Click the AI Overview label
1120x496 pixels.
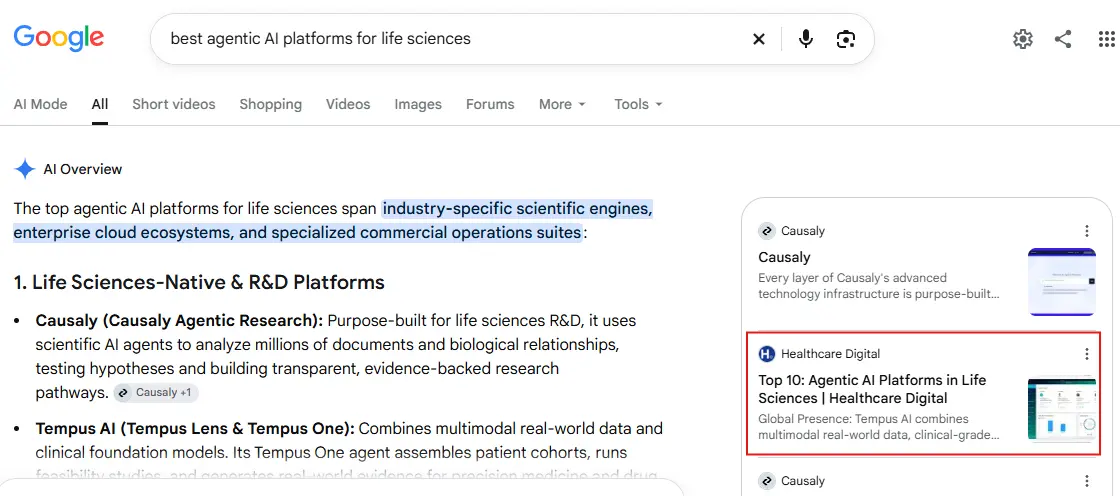click(83, 169)
